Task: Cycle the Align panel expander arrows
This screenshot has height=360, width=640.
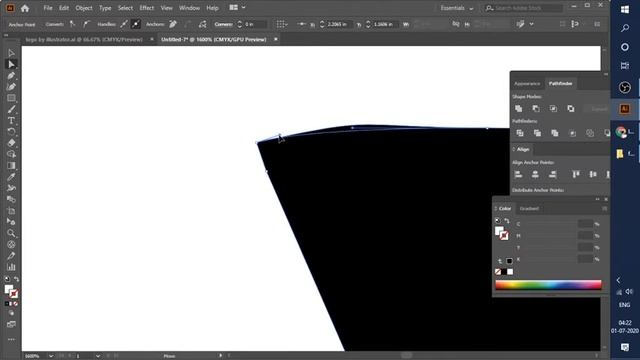Action: [514, 149]
